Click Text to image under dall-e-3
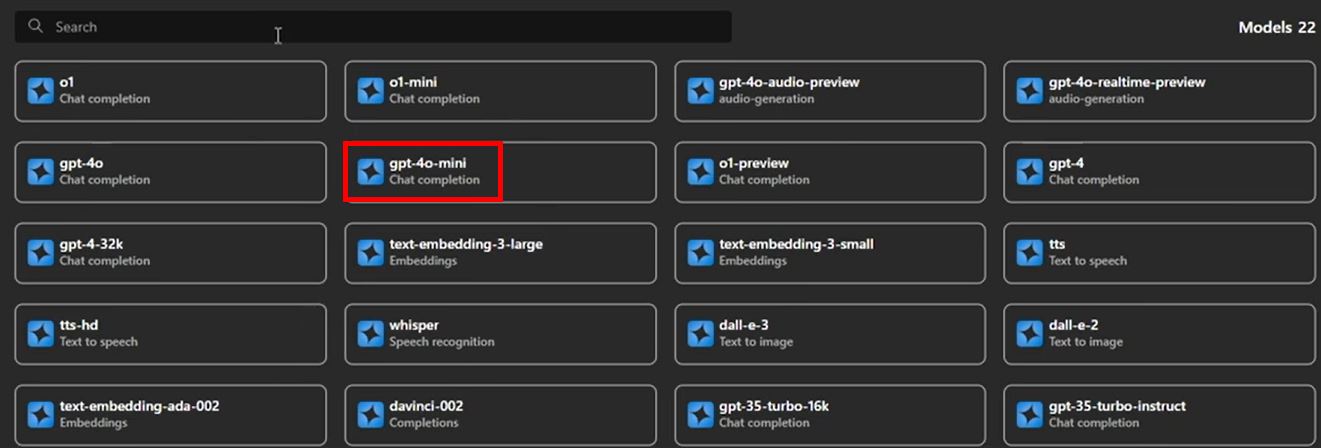Image resolution: width=1321 pixels, height=448 pixels. (756, 342)
